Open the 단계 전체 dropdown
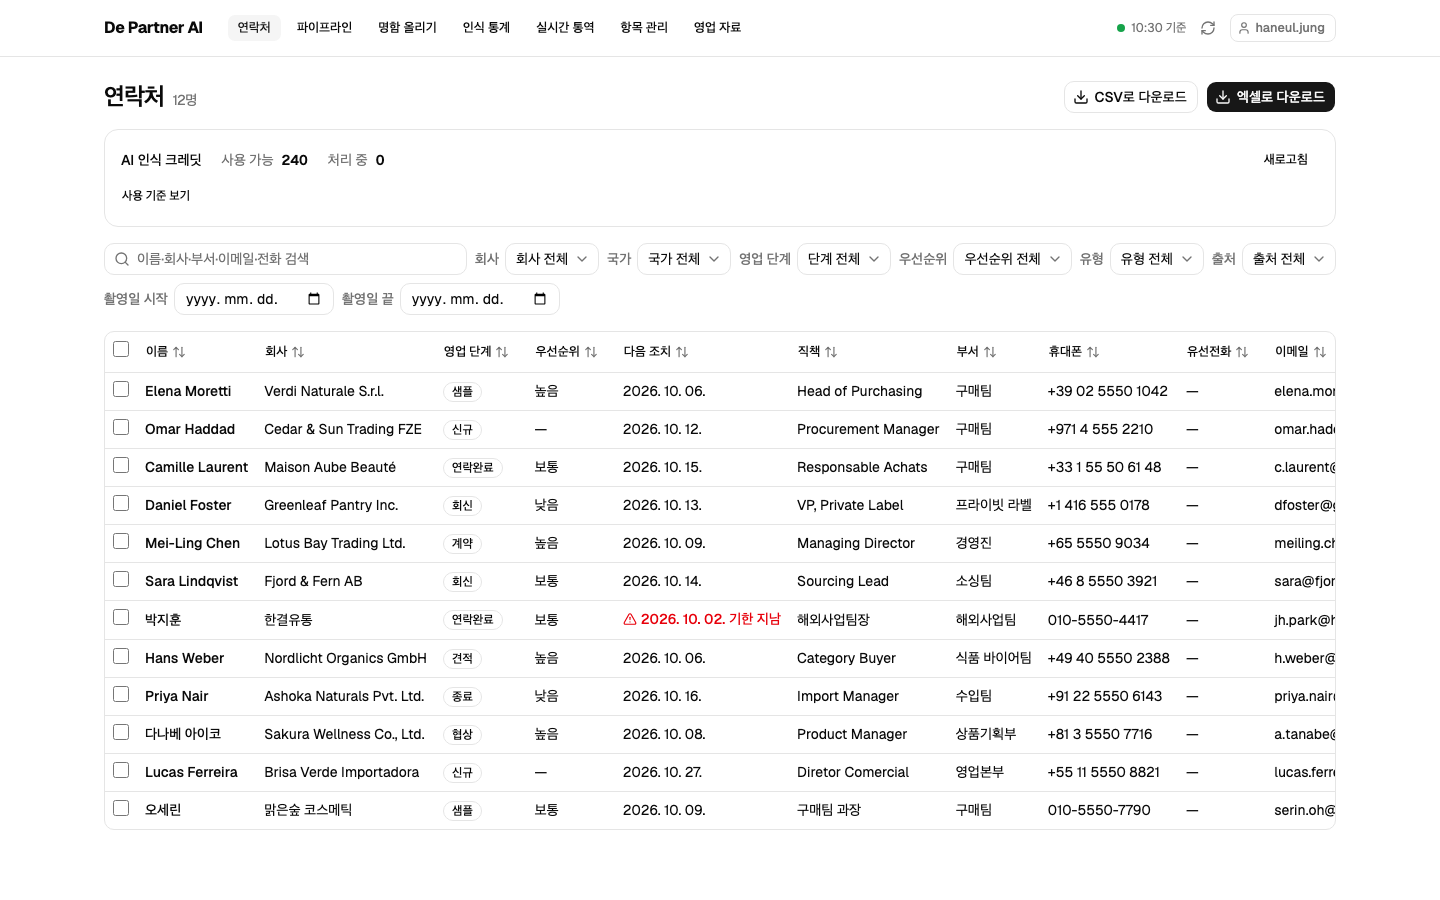 (844, 259)
